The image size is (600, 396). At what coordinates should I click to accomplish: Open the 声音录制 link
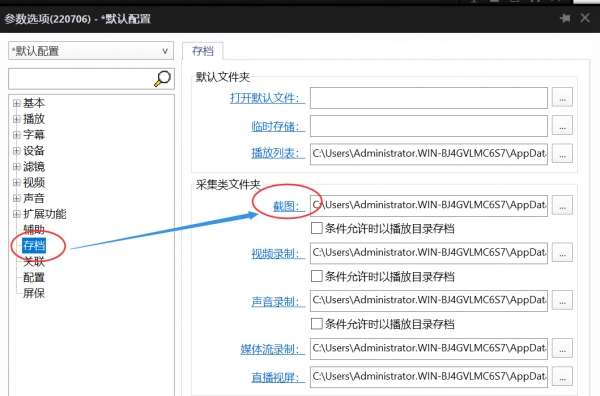pyautogui.click(x=278, y=301)
